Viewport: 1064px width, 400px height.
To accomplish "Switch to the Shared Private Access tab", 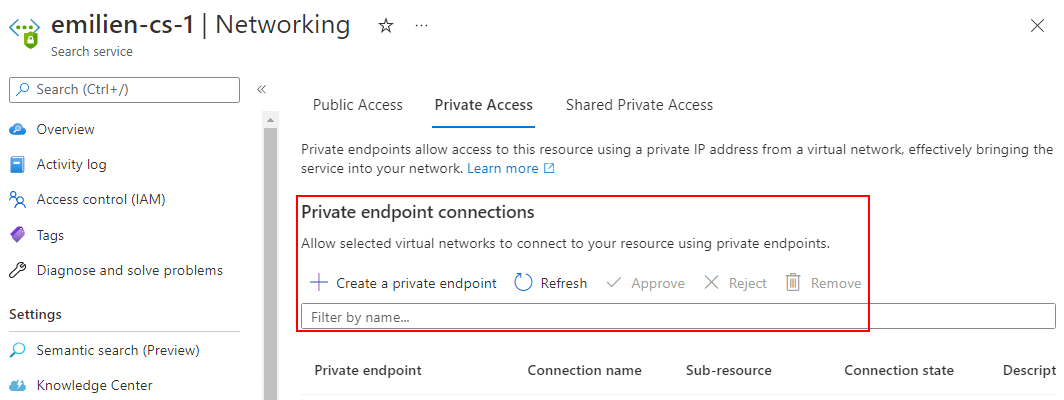I will pyautogui.click(x=639, y=105).
